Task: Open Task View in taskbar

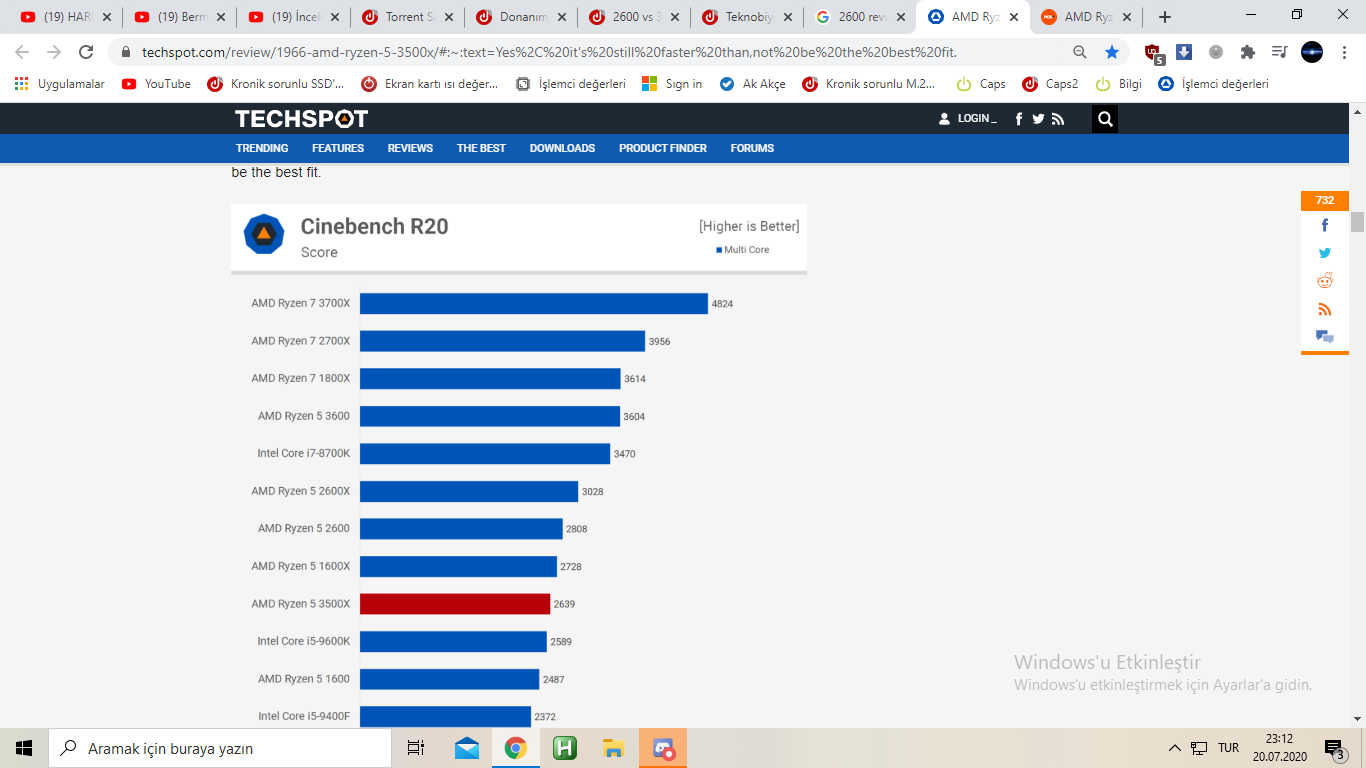Action: 416,748
